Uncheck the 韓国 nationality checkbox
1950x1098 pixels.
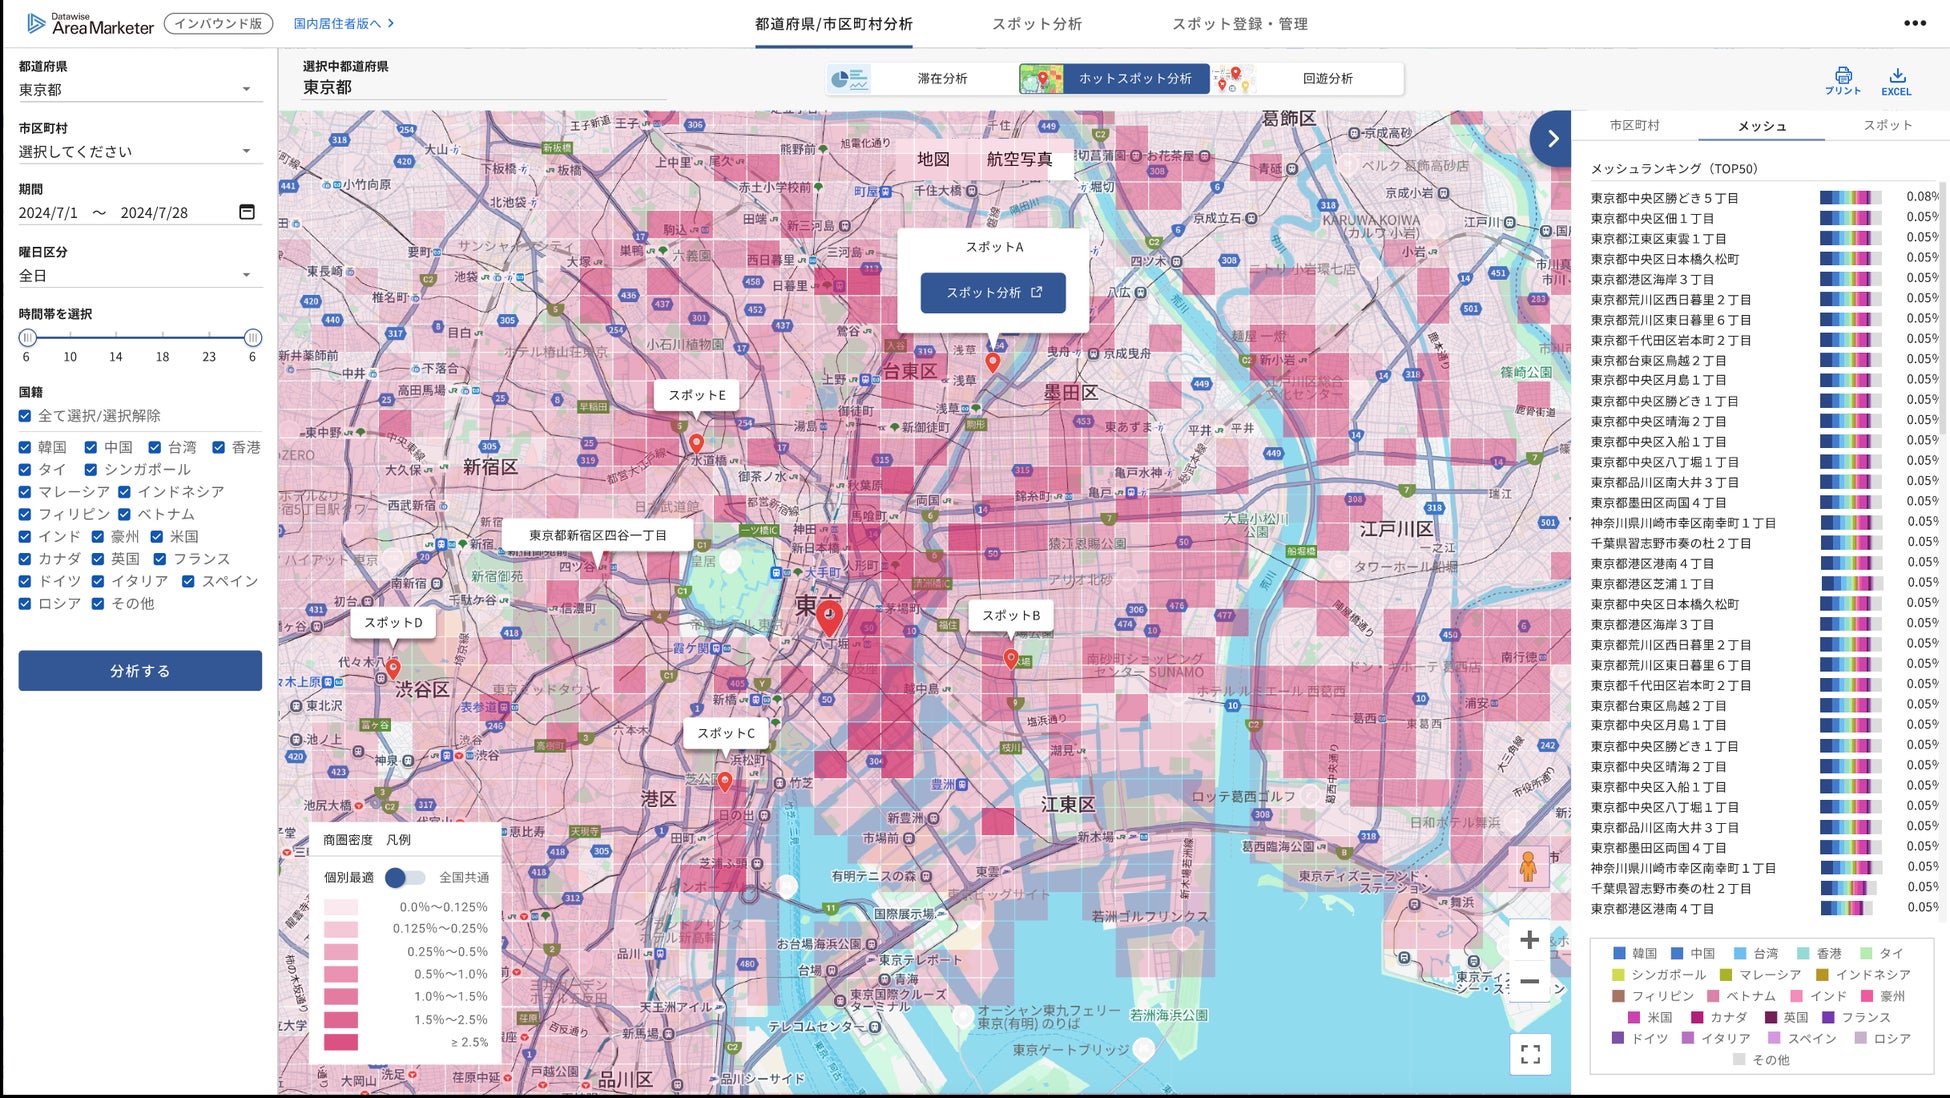[x=25, y=447]
